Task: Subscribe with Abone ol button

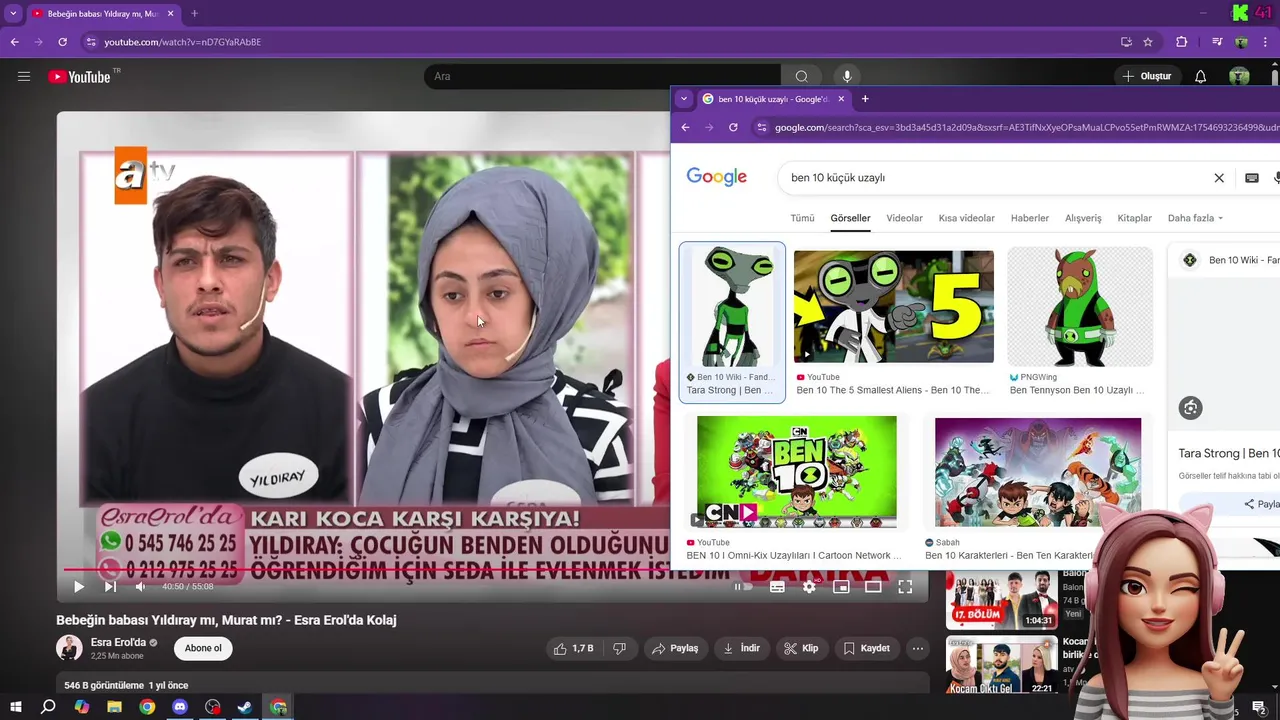Action: pyautogui.click(x=203, y=648)
